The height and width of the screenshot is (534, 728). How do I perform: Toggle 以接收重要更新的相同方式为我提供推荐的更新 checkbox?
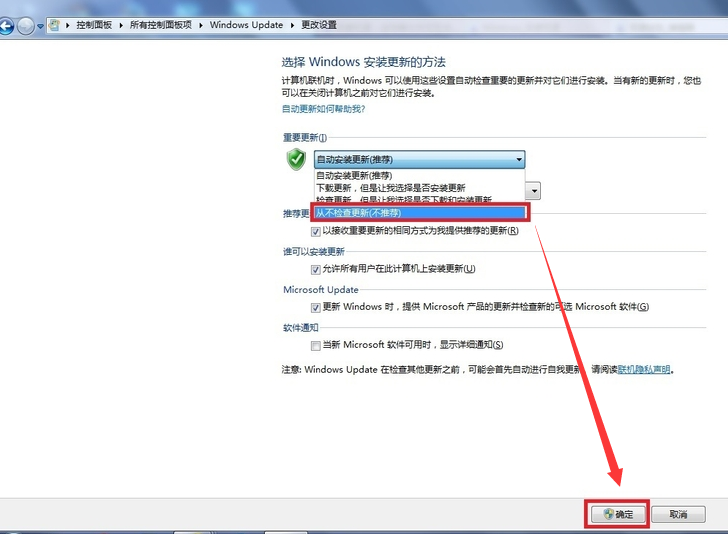tap(316, 231)
